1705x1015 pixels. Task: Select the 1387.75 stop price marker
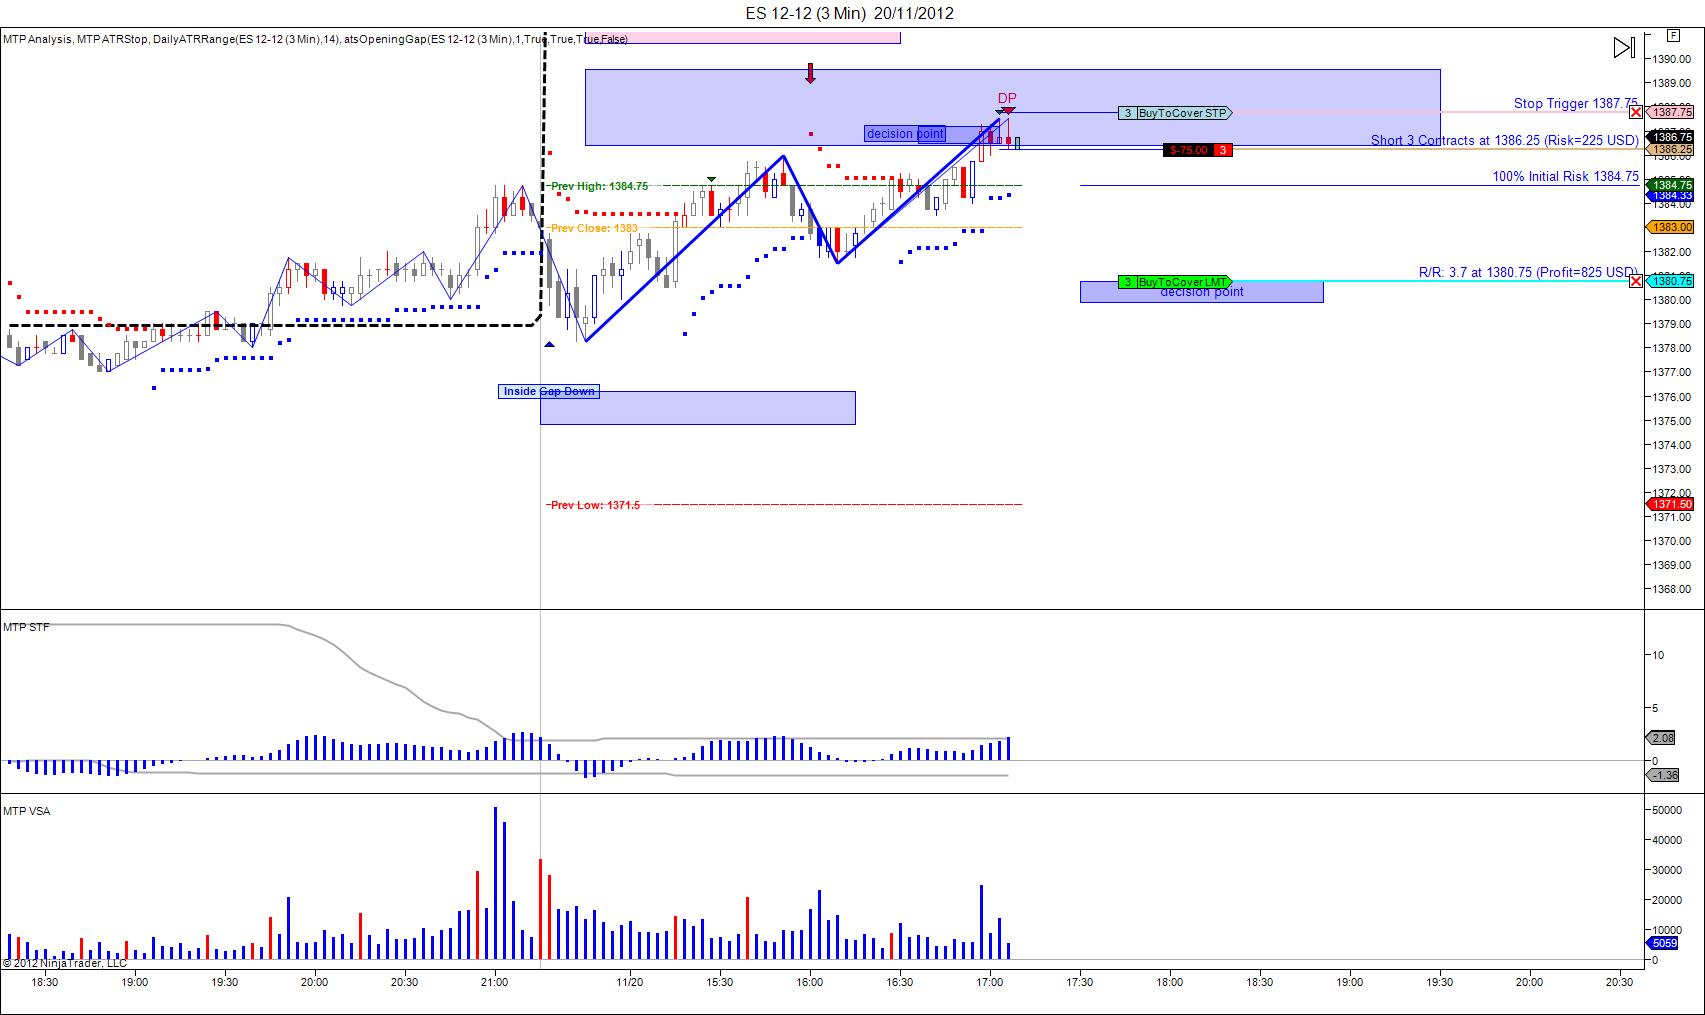point(1671,113)
